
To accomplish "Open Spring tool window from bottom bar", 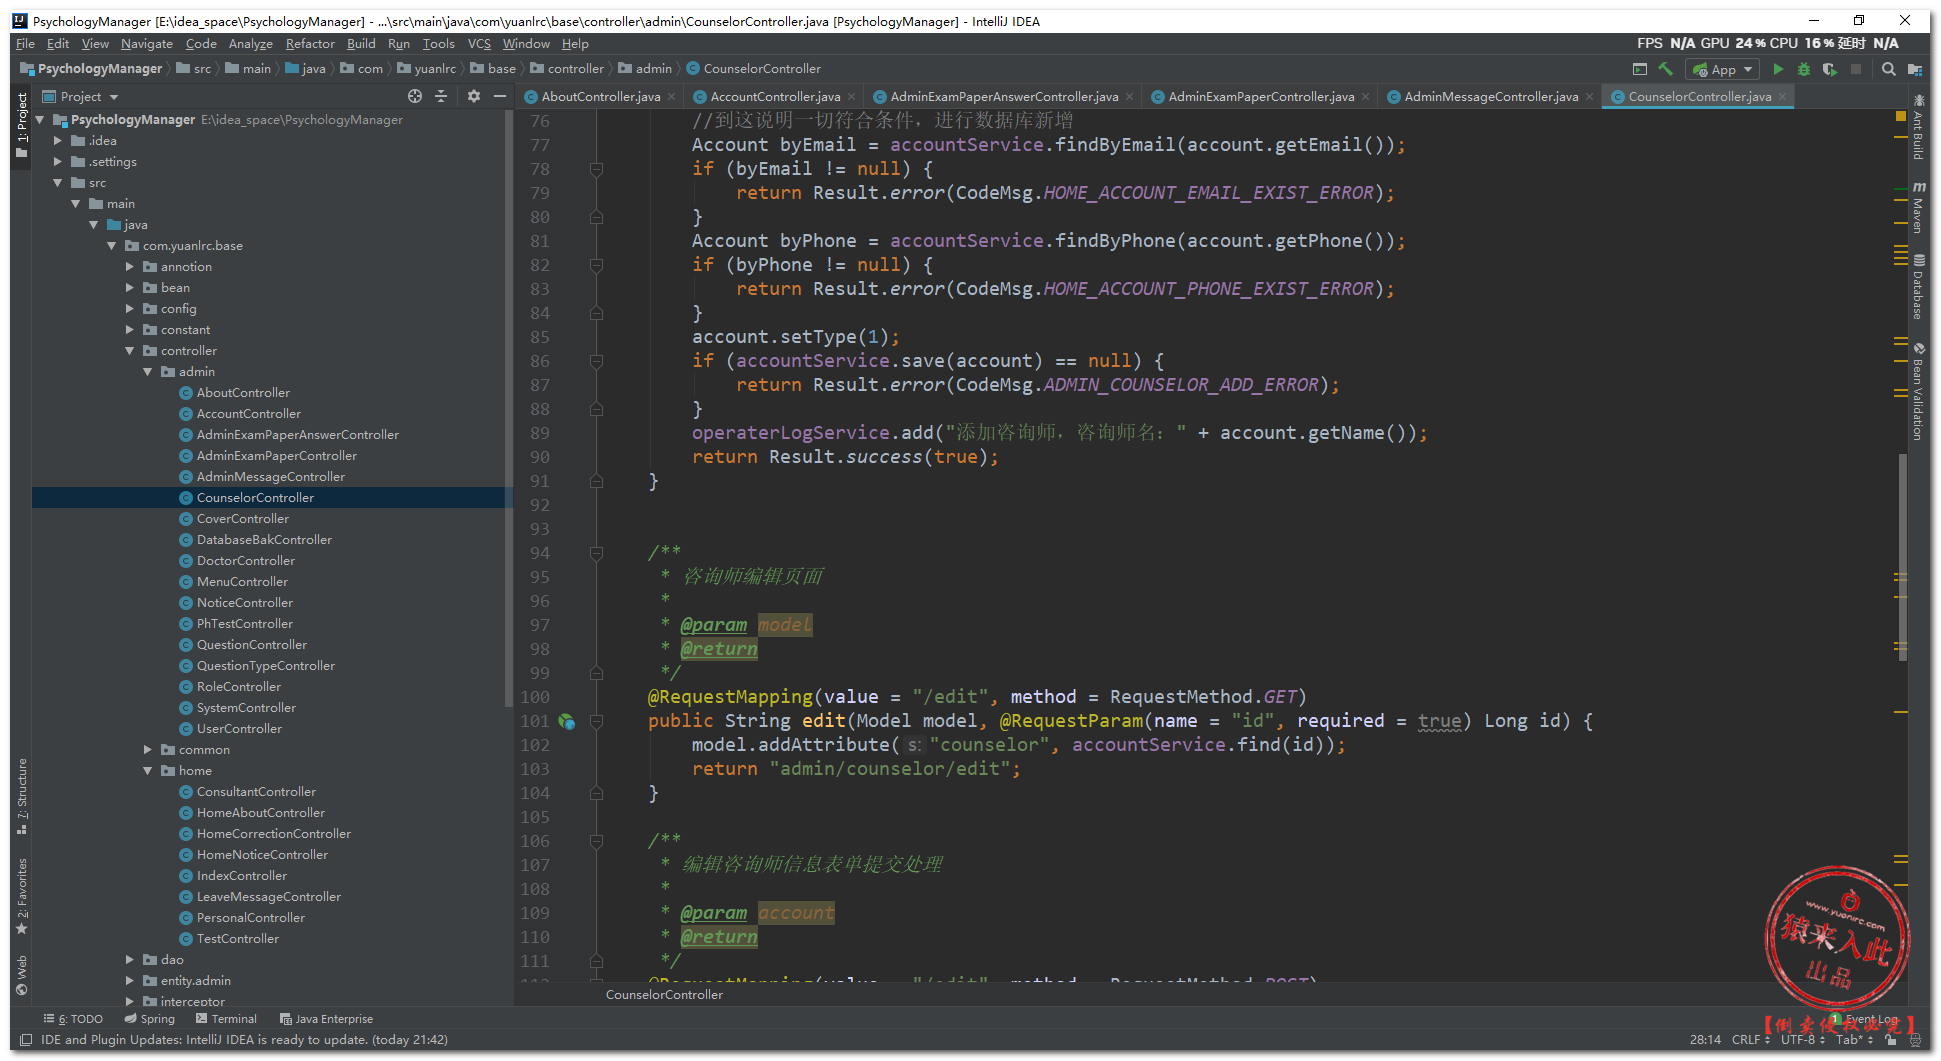I will coord(150,1019).
